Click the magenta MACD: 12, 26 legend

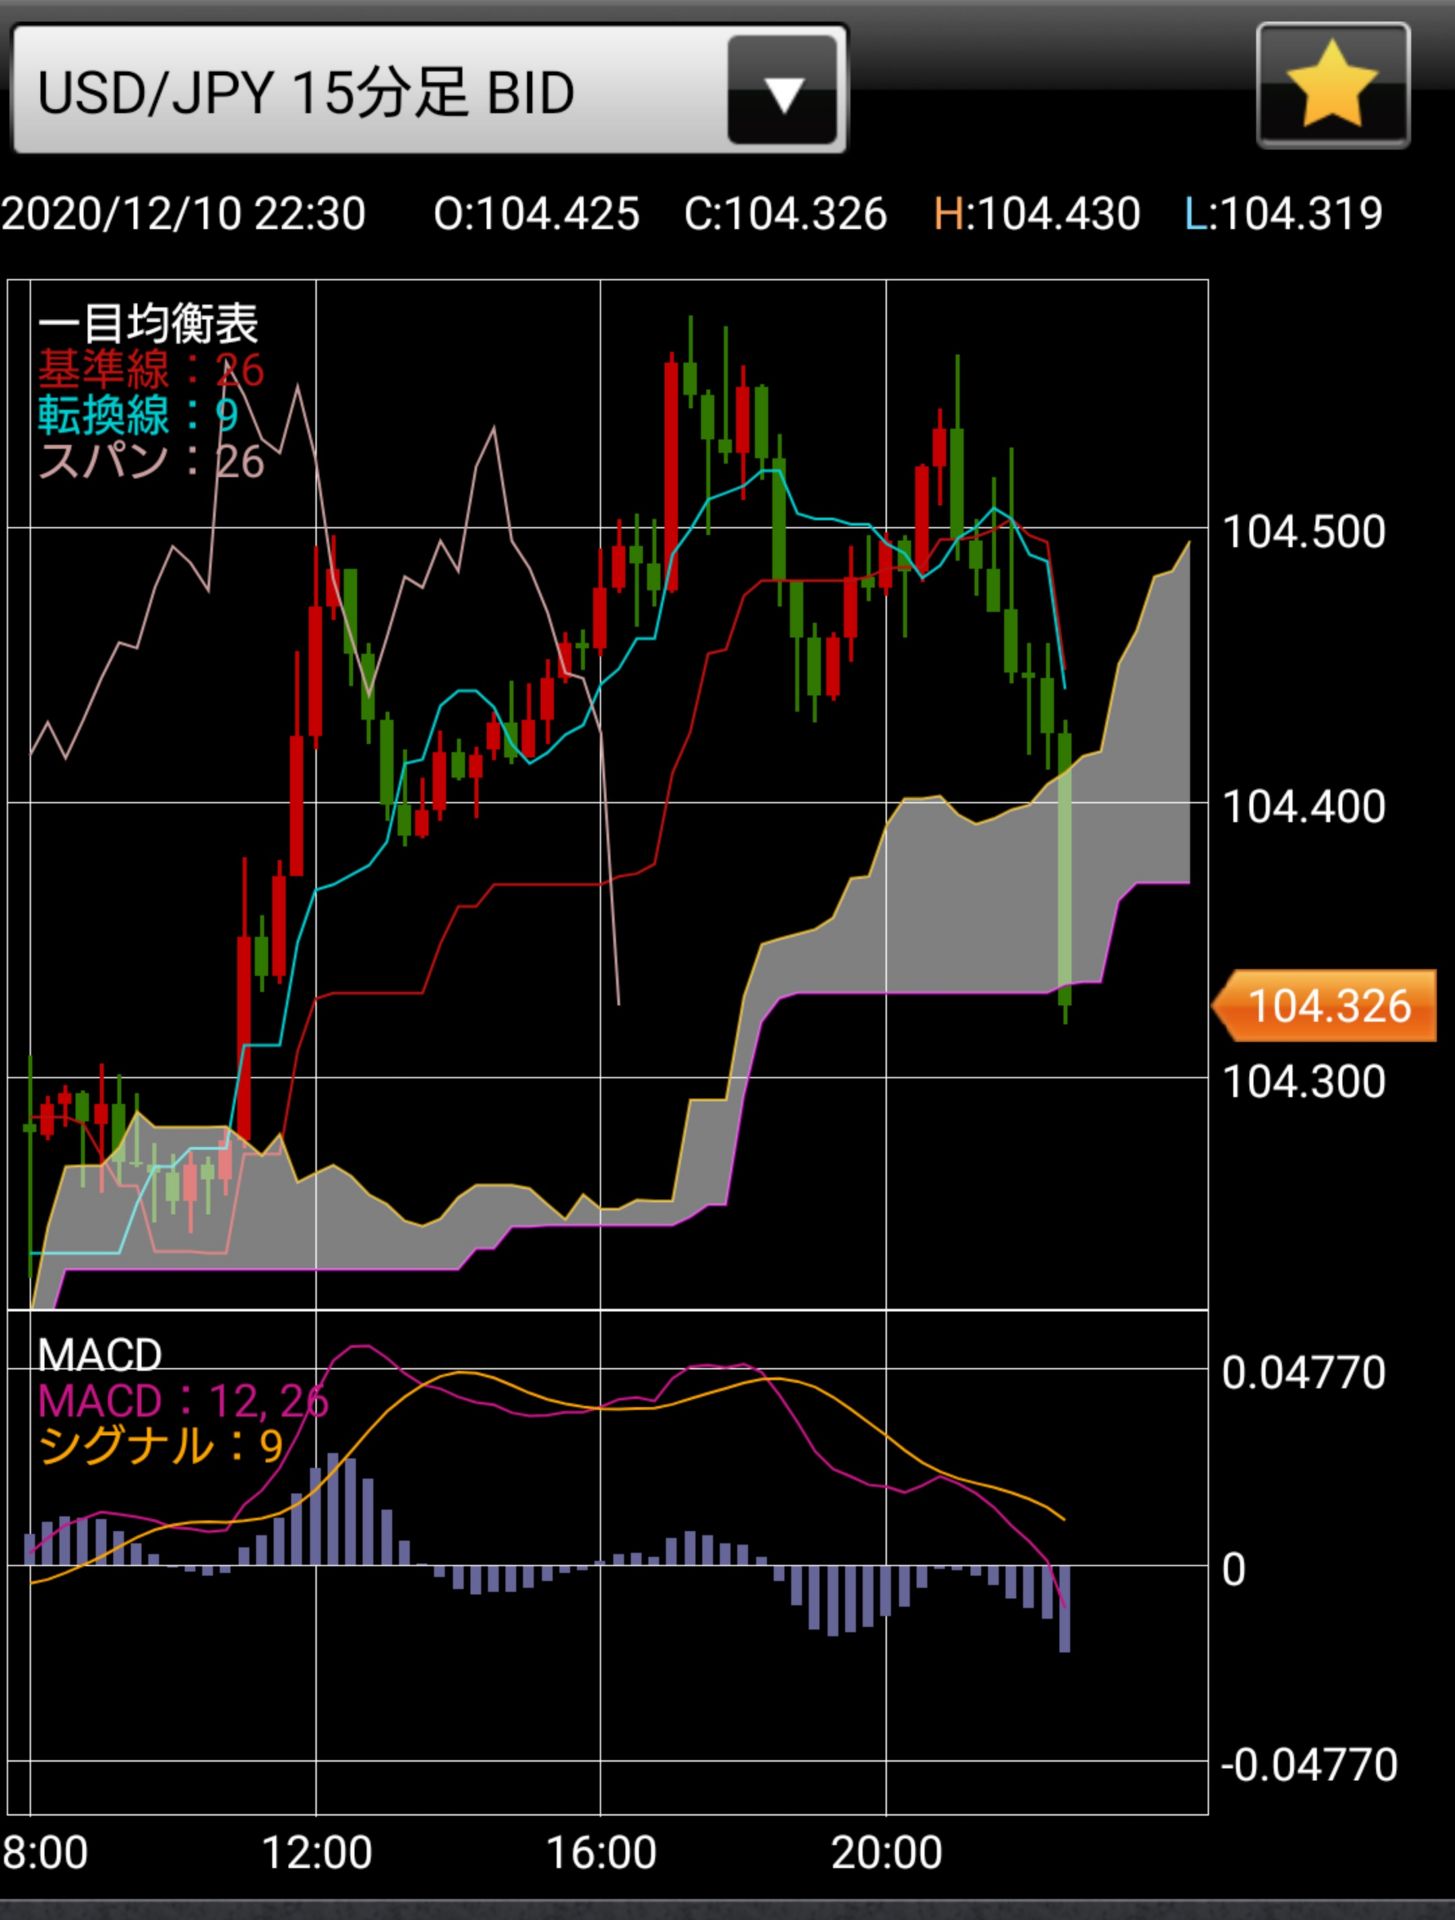pyautogui.click(x=182, y=1401)
